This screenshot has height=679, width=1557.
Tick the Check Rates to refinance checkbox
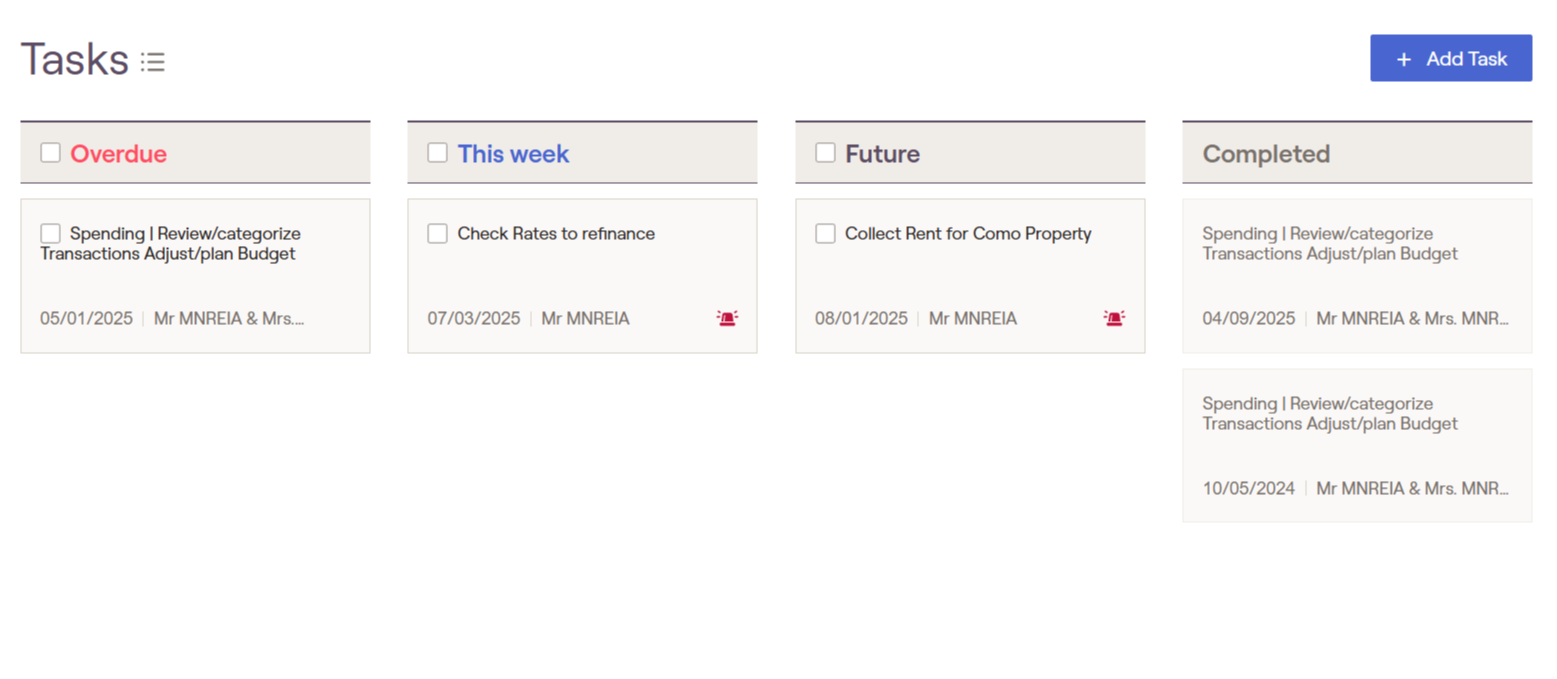(437, 233)
